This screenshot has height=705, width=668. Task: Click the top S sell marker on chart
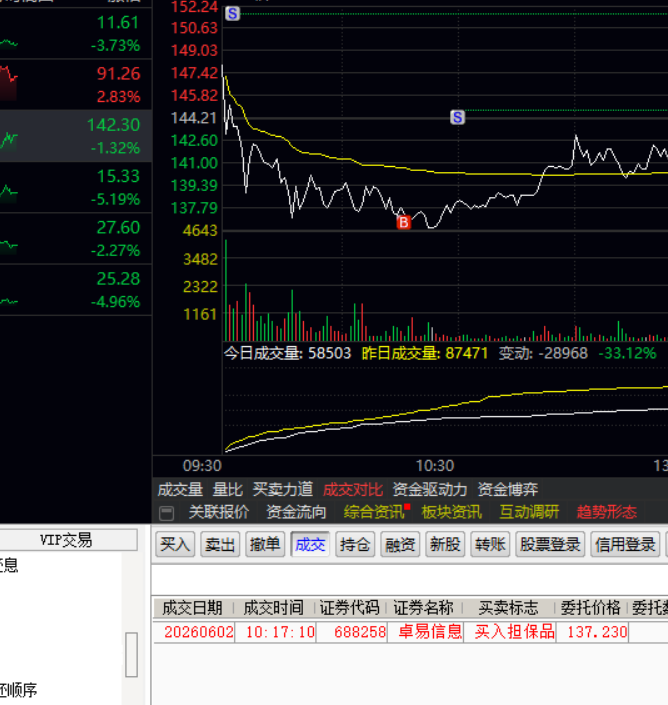click(232, 13)
